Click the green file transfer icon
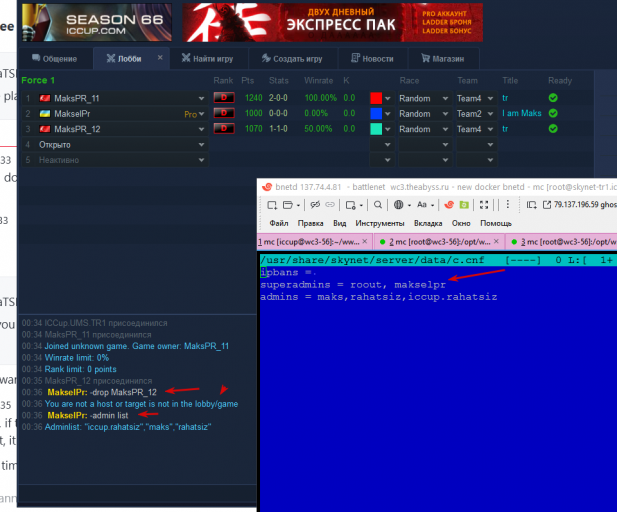 tap(464, 205)
